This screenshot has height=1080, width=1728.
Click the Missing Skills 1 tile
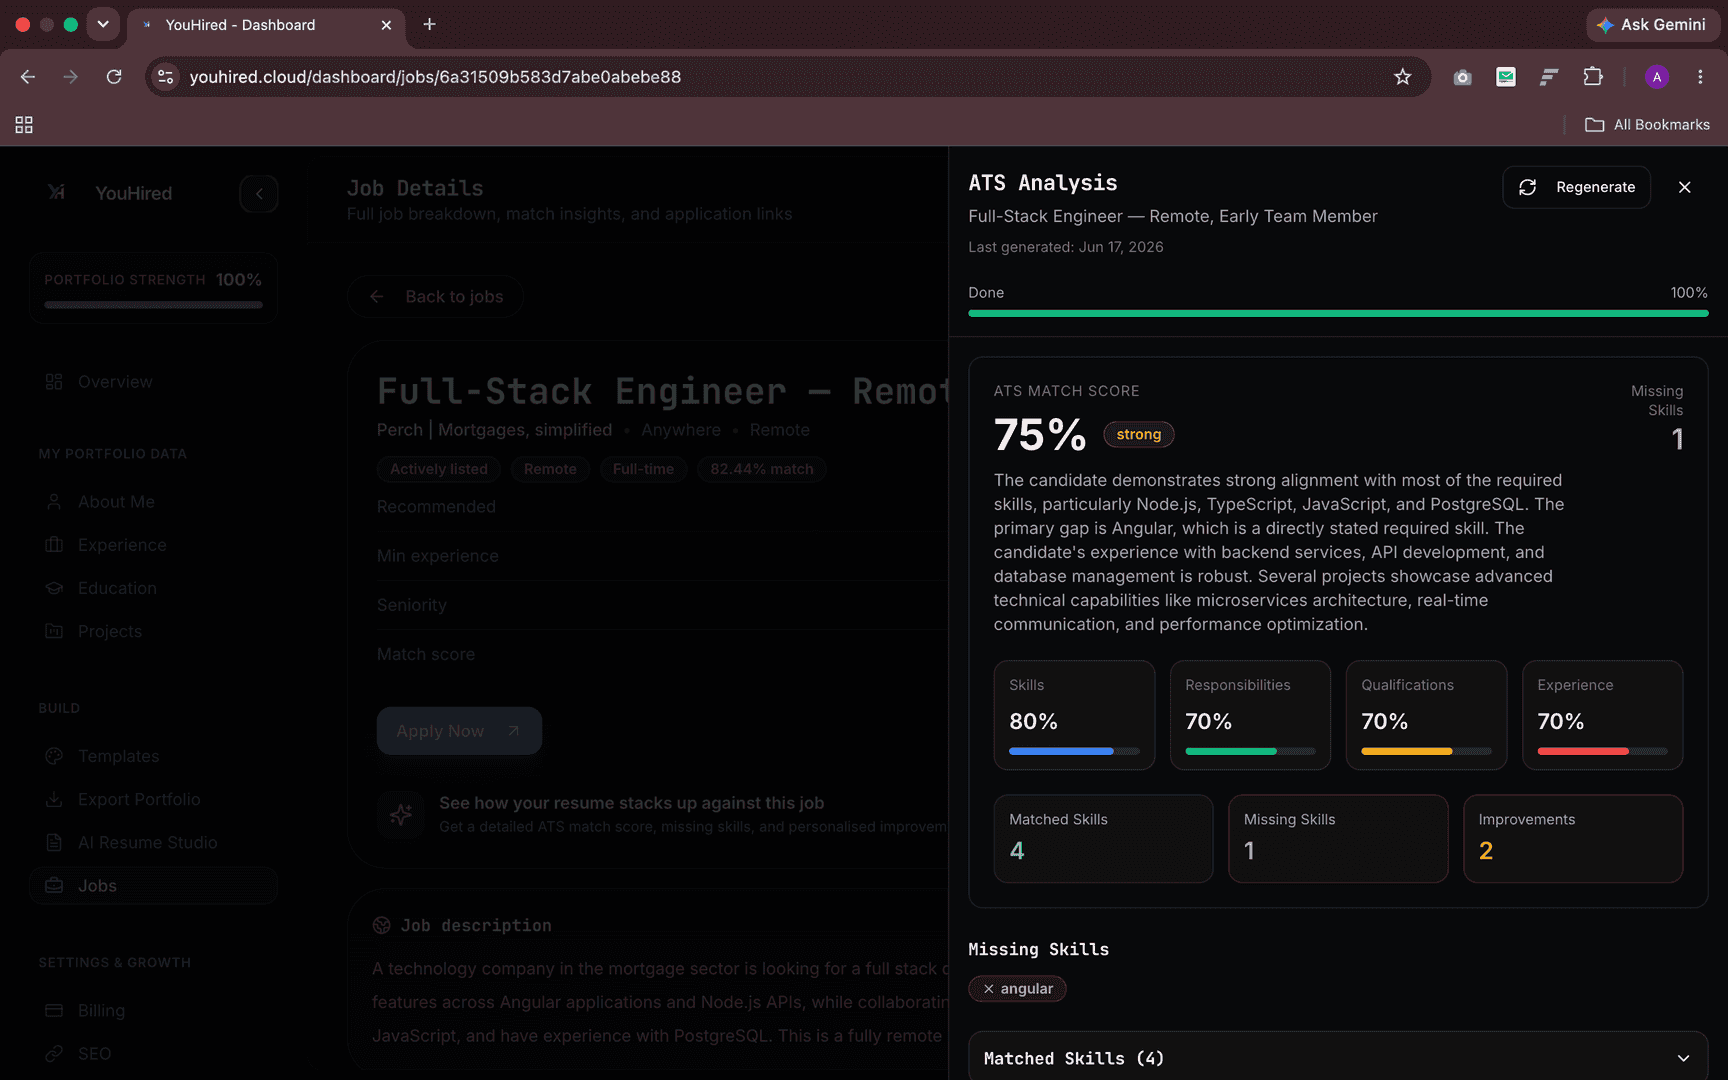tap(1338, 838)
